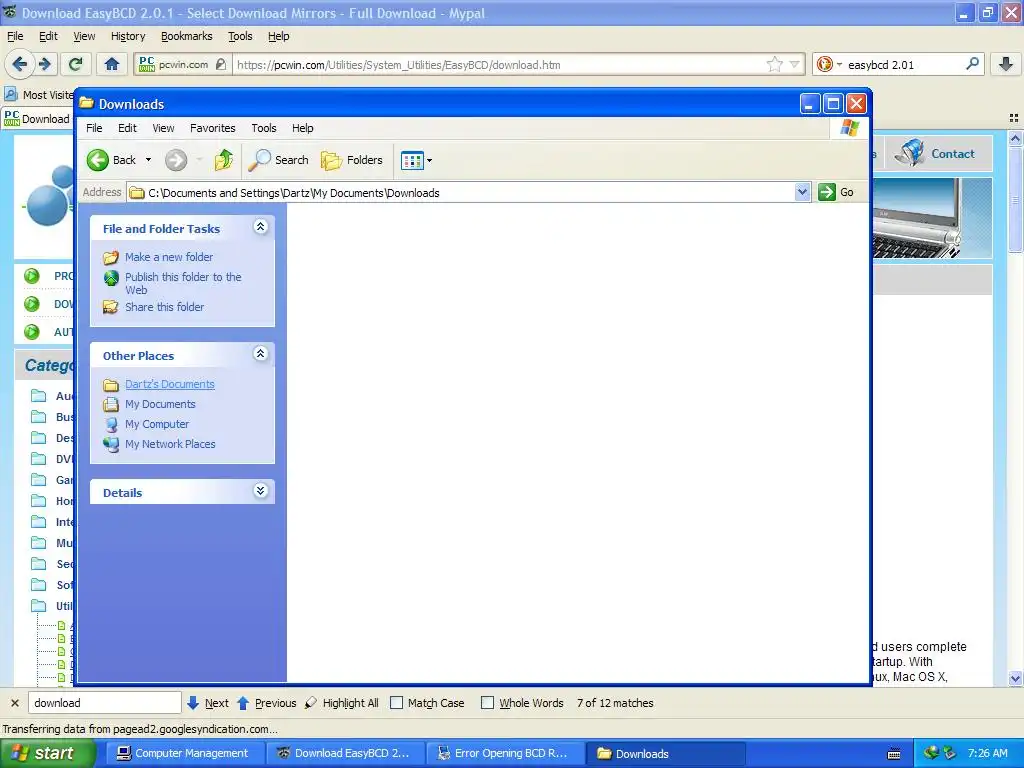Go forward in the Mypal browser

[44, 64]
